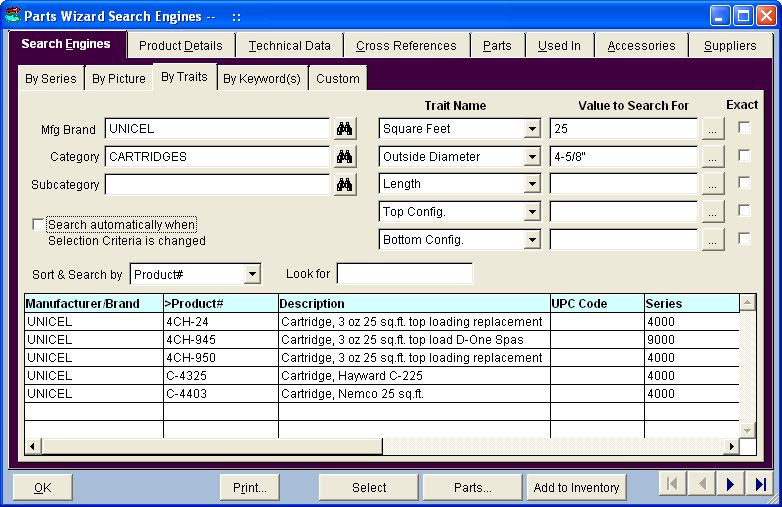782x507 pixels.
Task: Click the binoculars lookup beside Subcategory
Action: (344, 184)
